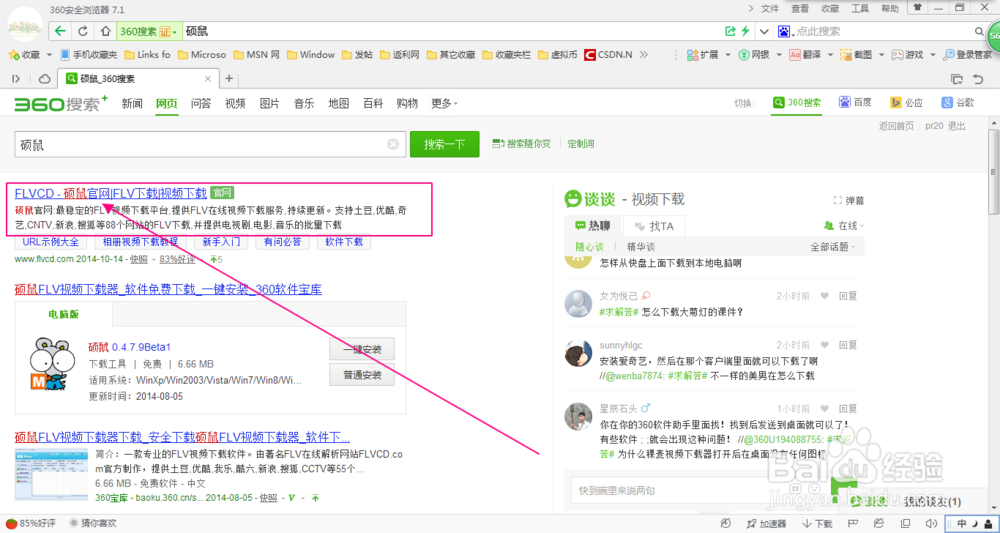Clear the 硕鼠 search box with the X icon

point(393,144)
